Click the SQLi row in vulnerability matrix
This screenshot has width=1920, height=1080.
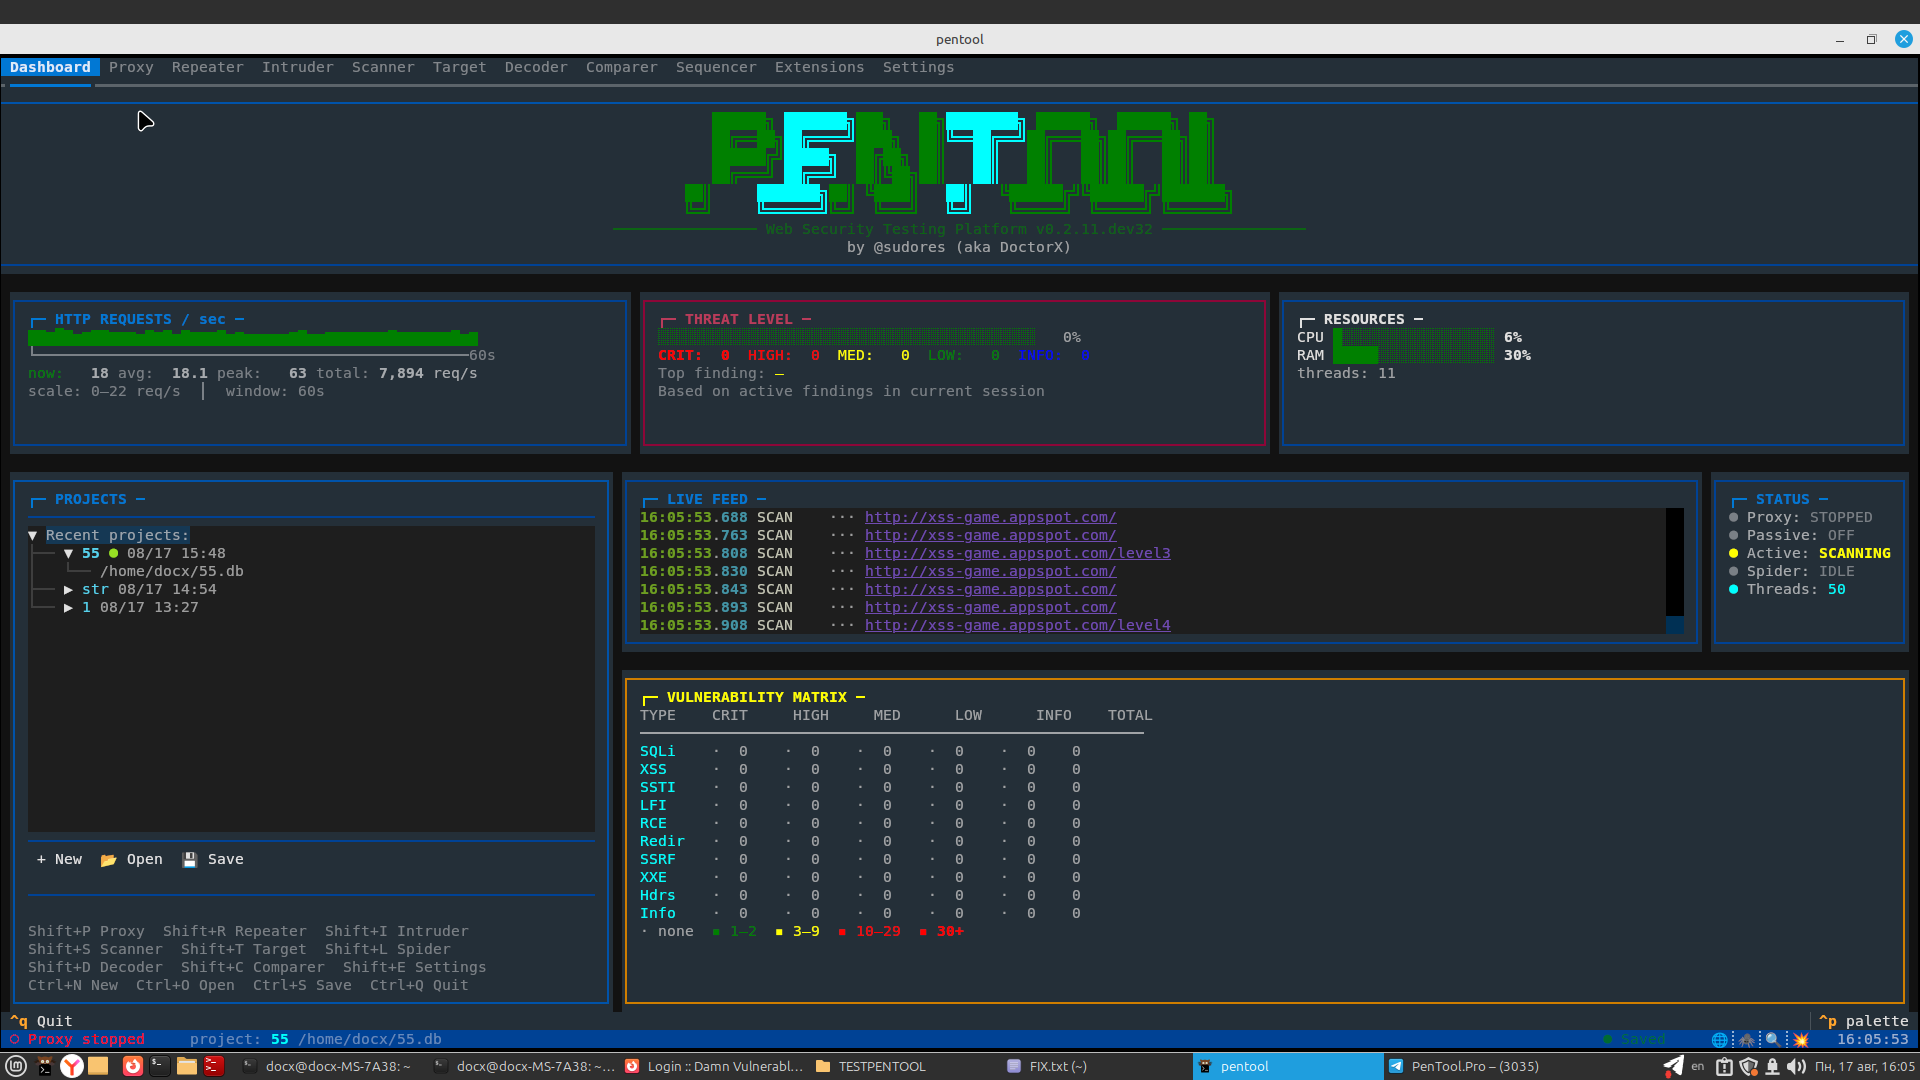click(860, 751)
